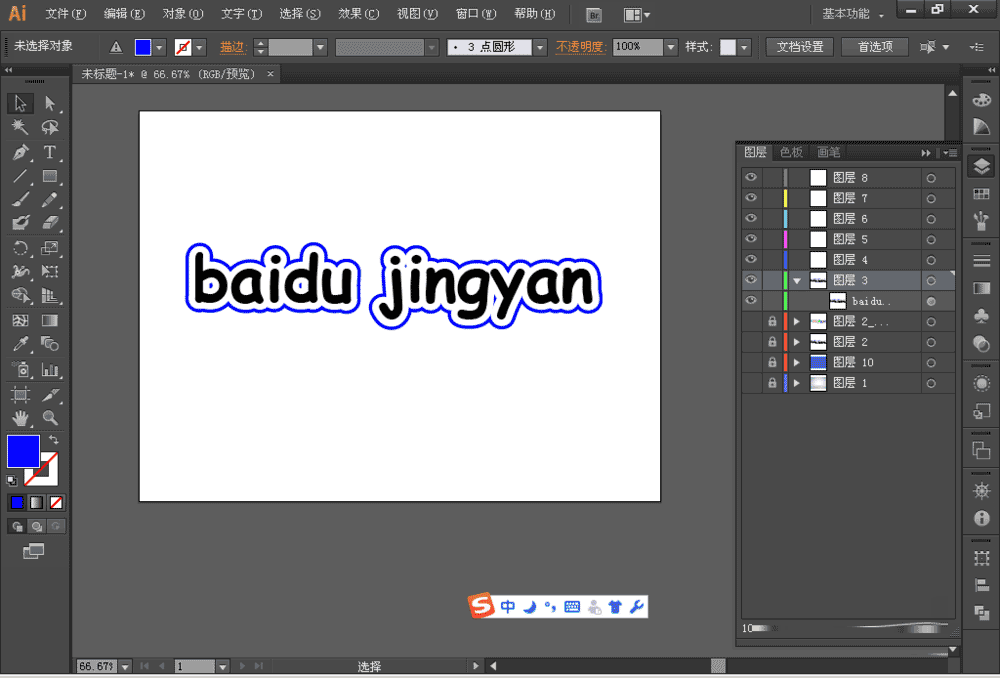Expand layer 图层 1 disclosure triangle
The image size is (1000, 678).
[x=797, y=383]
